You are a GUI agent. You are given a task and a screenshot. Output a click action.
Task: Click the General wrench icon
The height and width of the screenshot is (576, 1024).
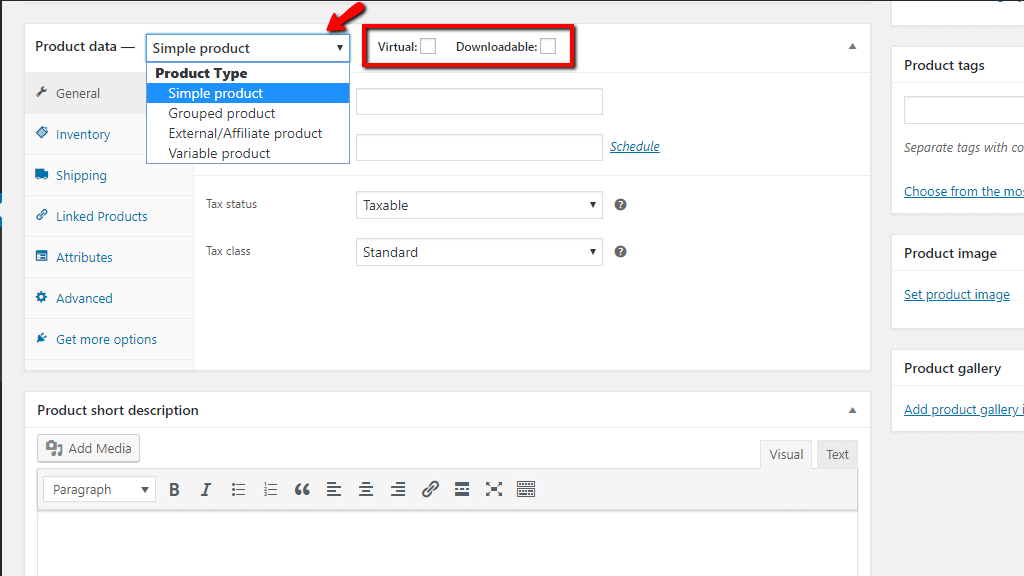tap(42, 92)
